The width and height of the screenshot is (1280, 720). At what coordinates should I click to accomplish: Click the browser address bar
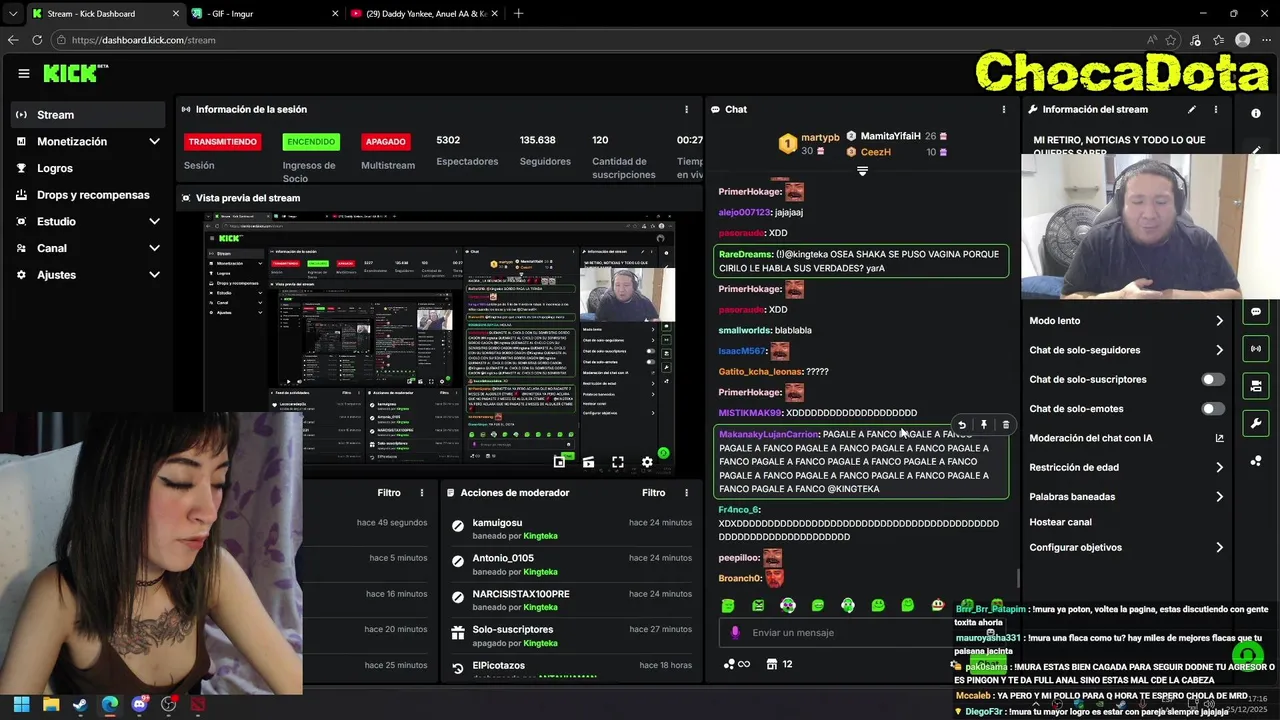click(600, 40)
